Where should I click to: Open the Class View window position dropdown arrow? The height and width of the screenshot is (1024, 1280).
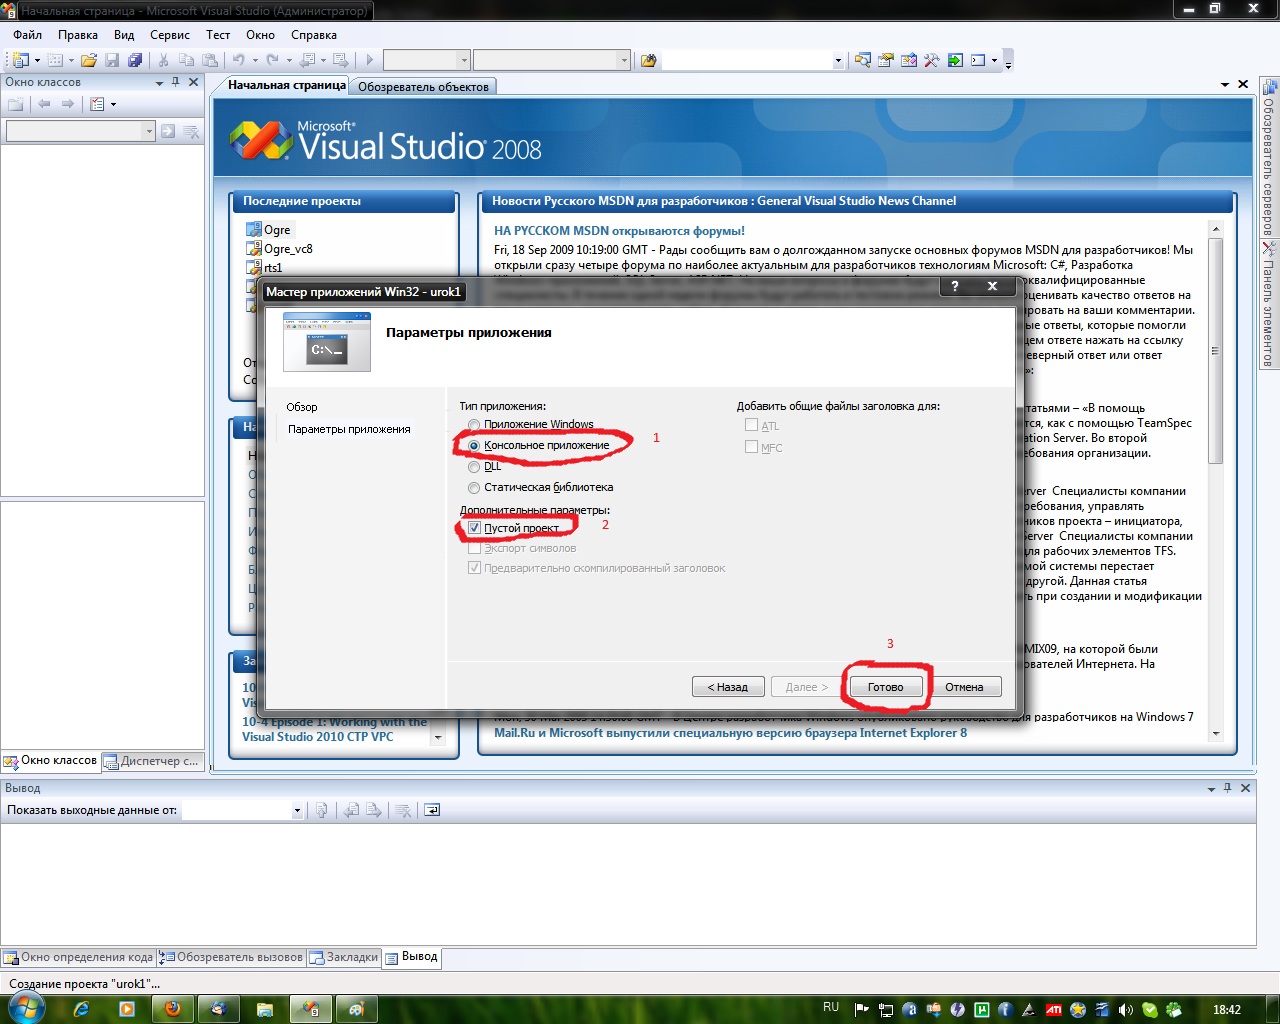[159, 83]
